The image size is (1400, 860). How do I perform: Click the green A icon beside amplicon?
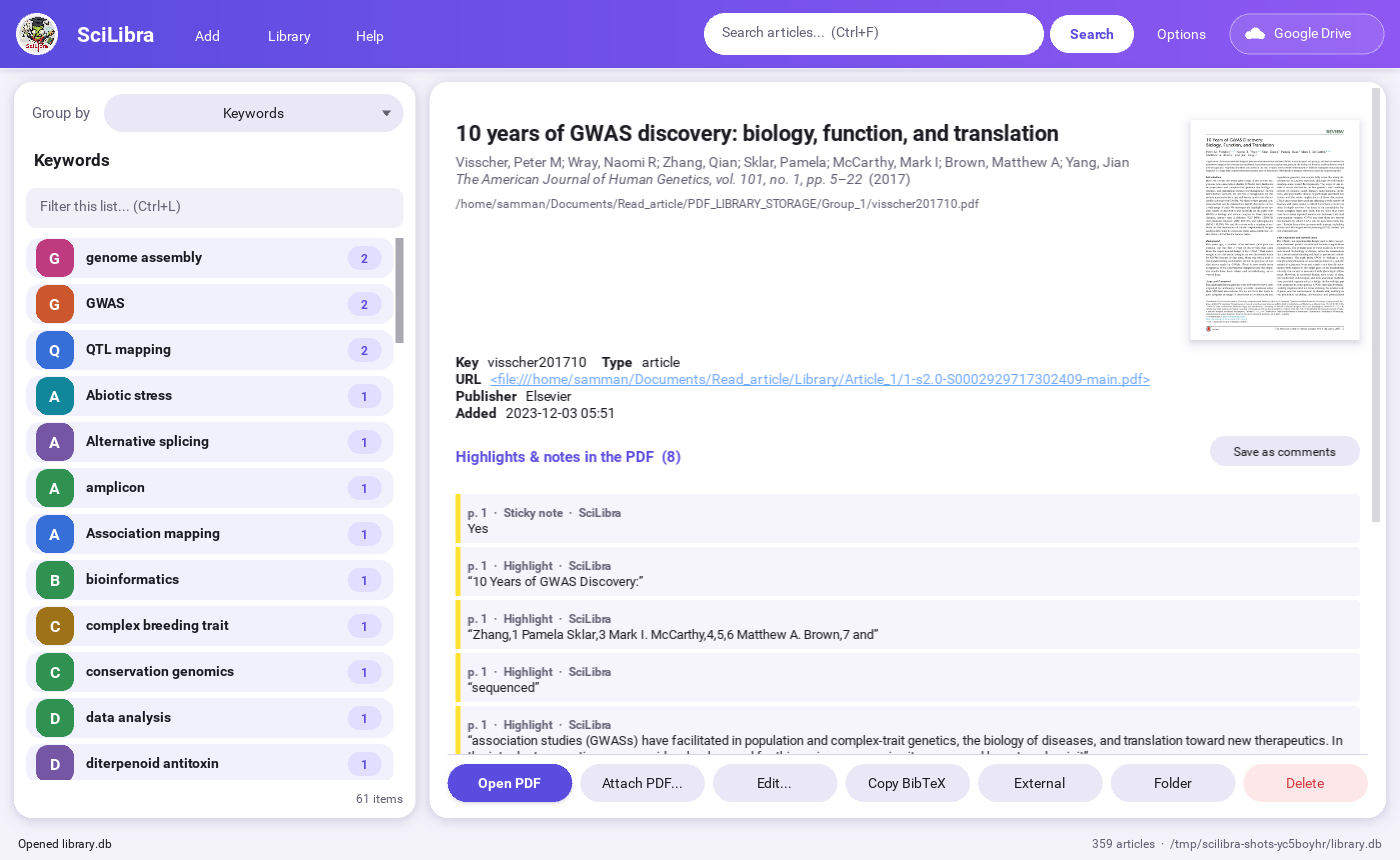tap(55, 488)
